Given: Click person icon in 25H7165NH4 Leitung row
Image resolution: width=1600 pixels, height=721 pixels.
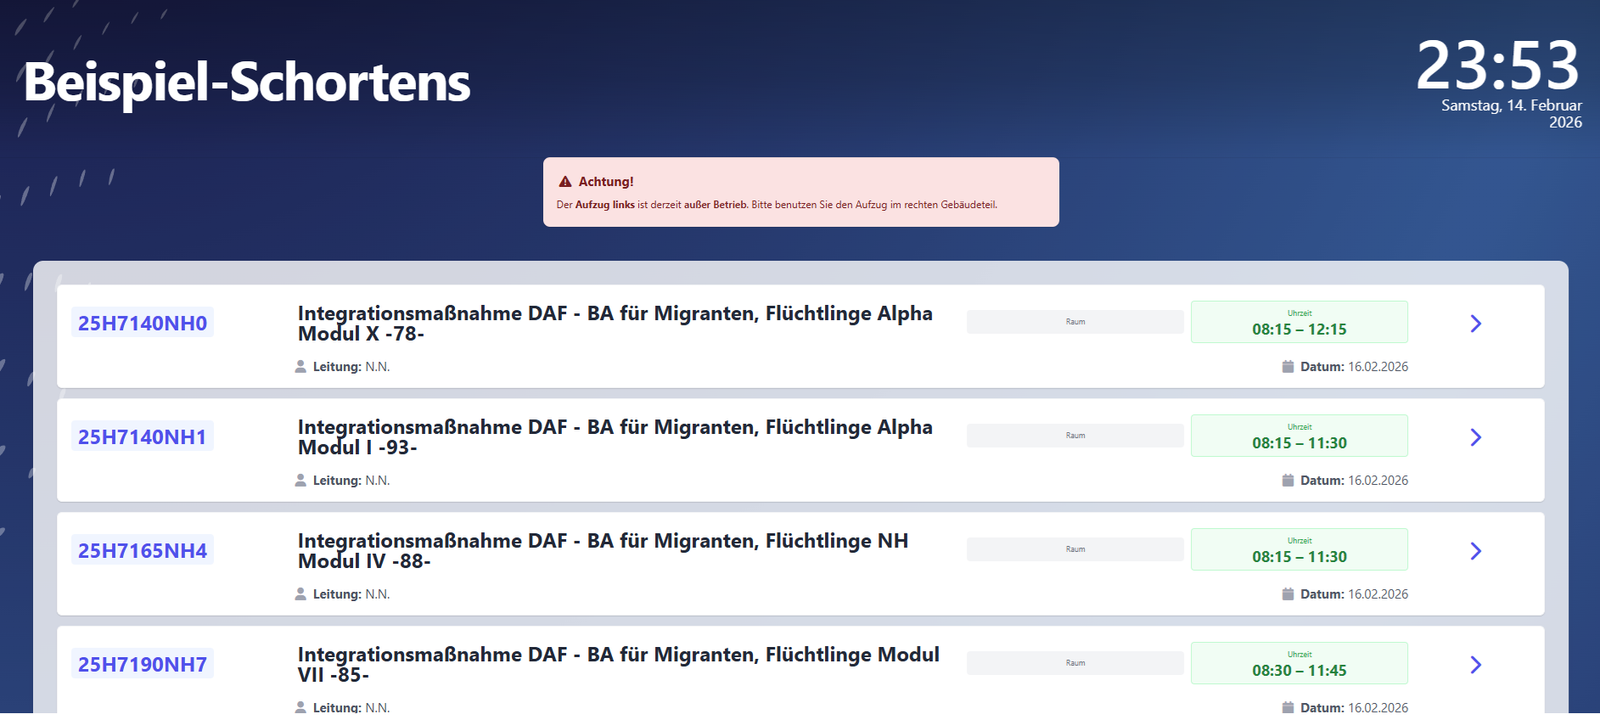Looking at the screenshot, I should coord(301,594).
